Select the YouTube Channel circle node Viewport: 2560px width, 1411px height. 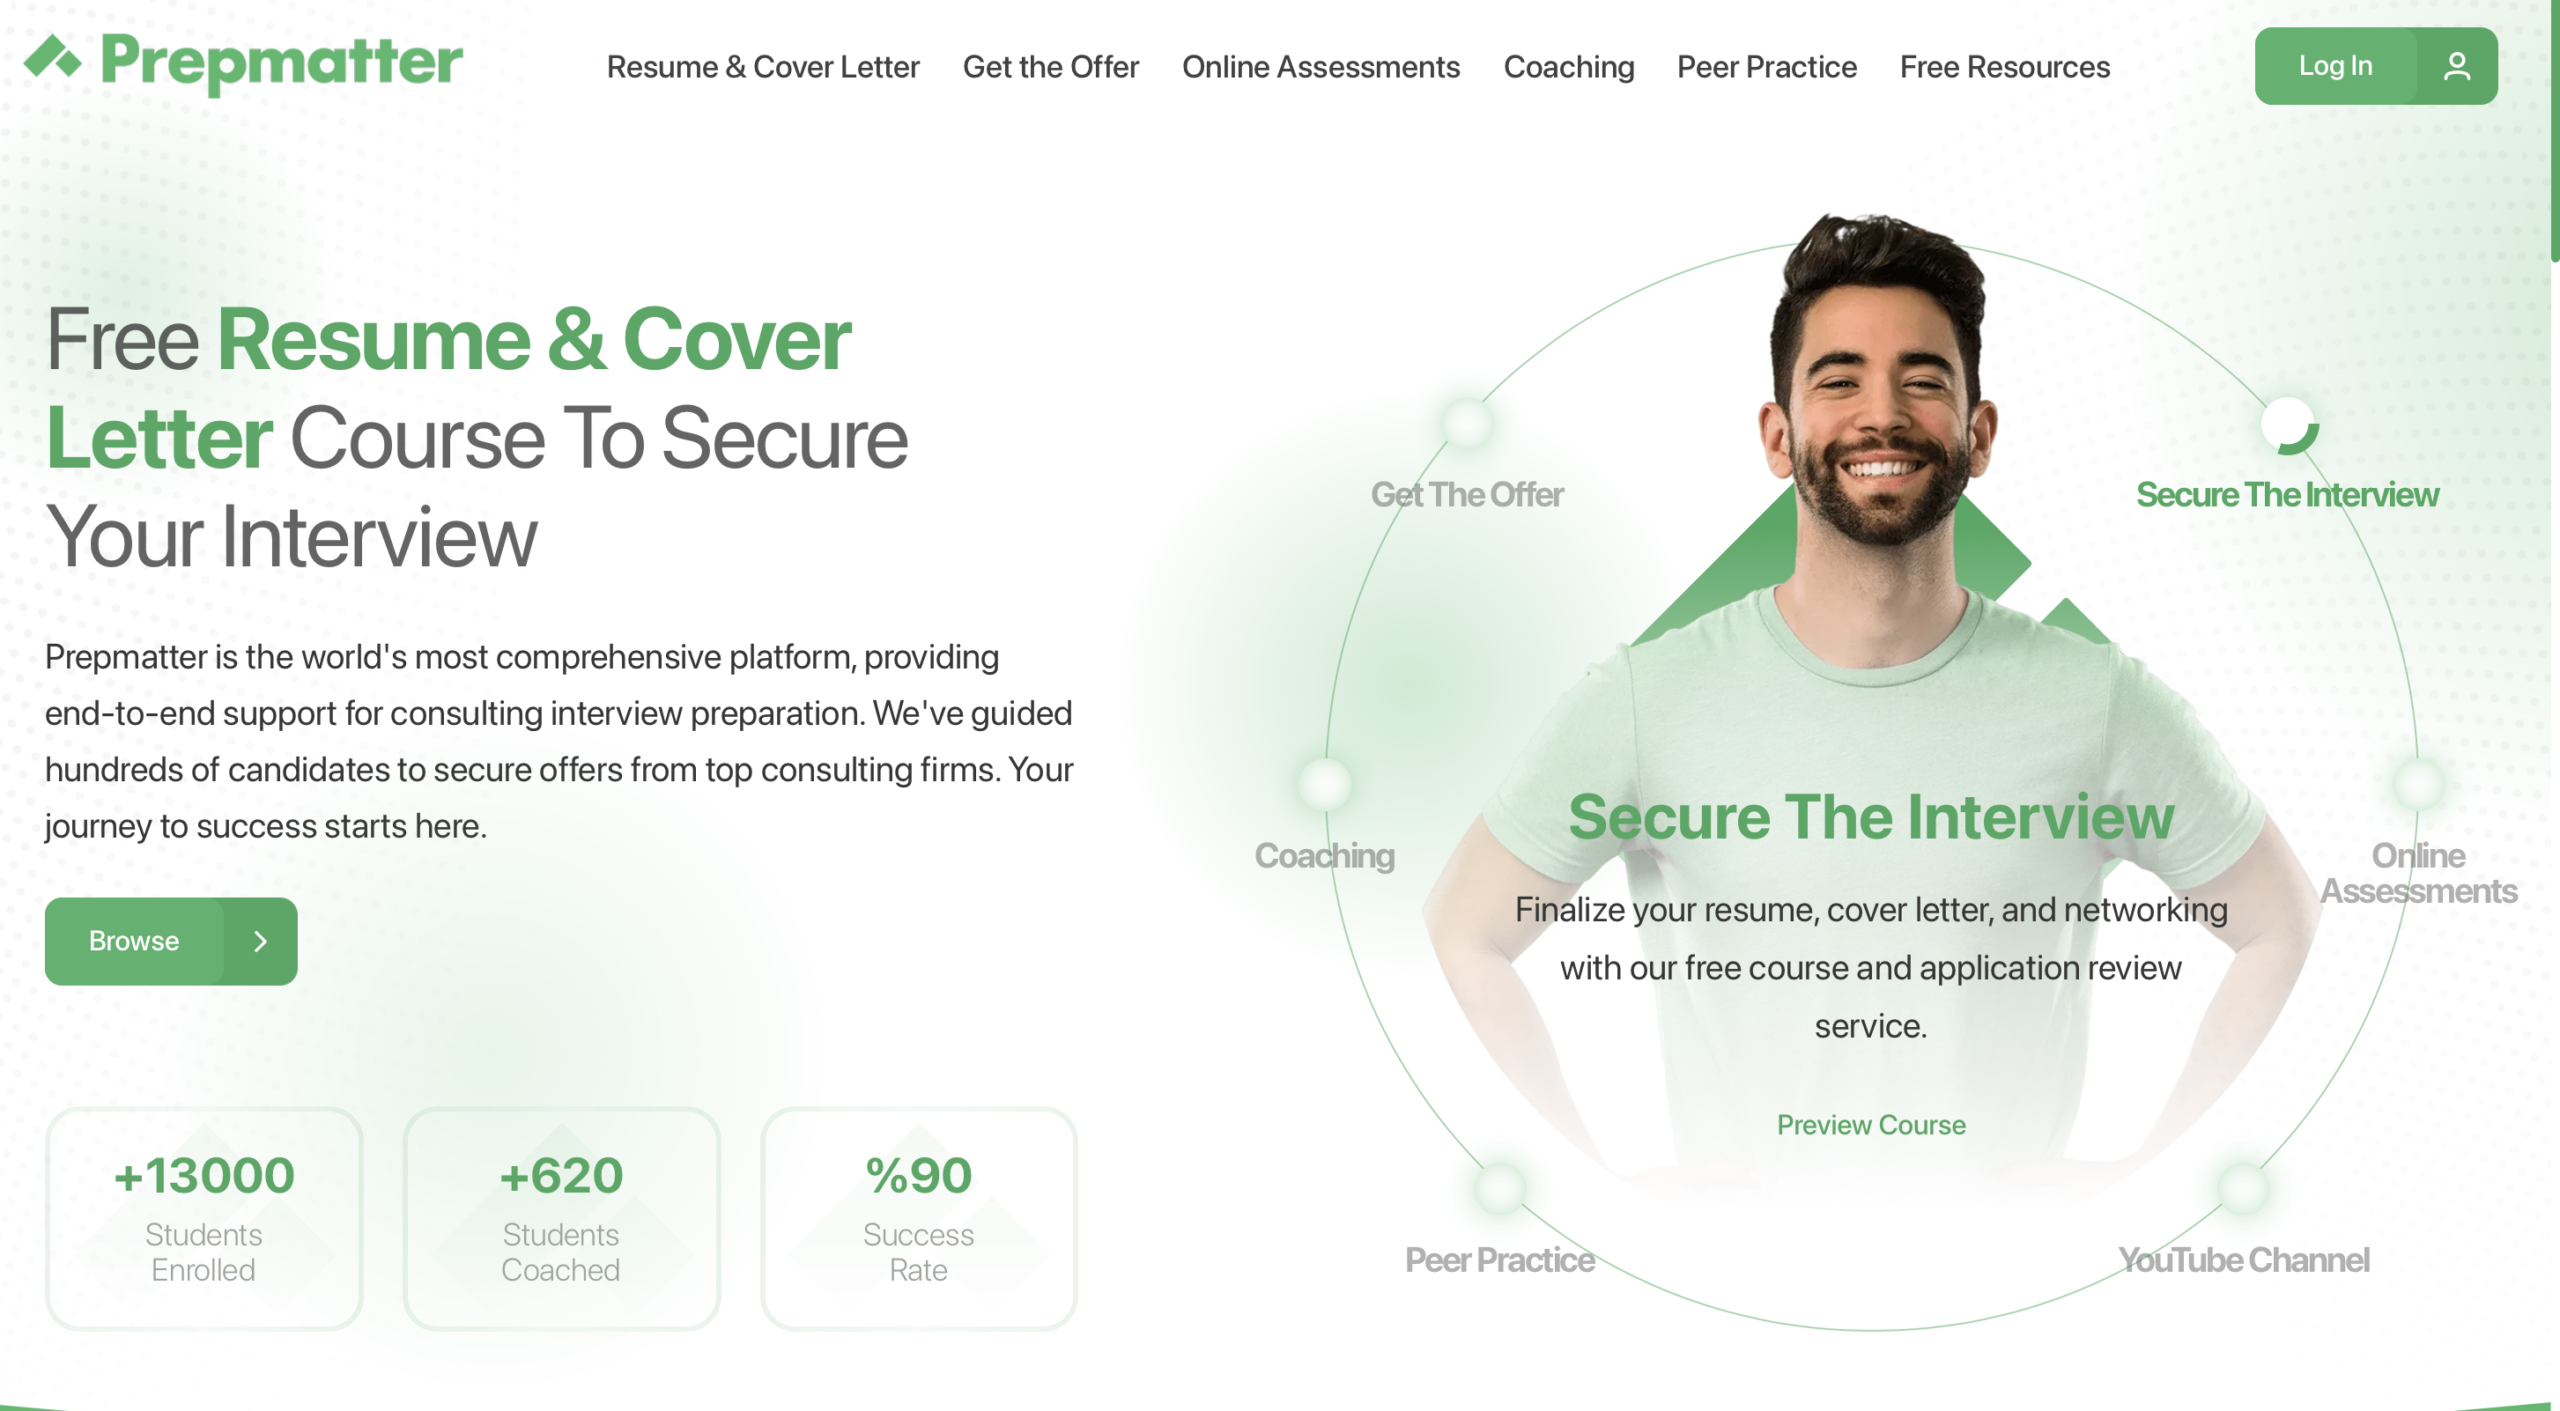(x=2244, y=1188)
